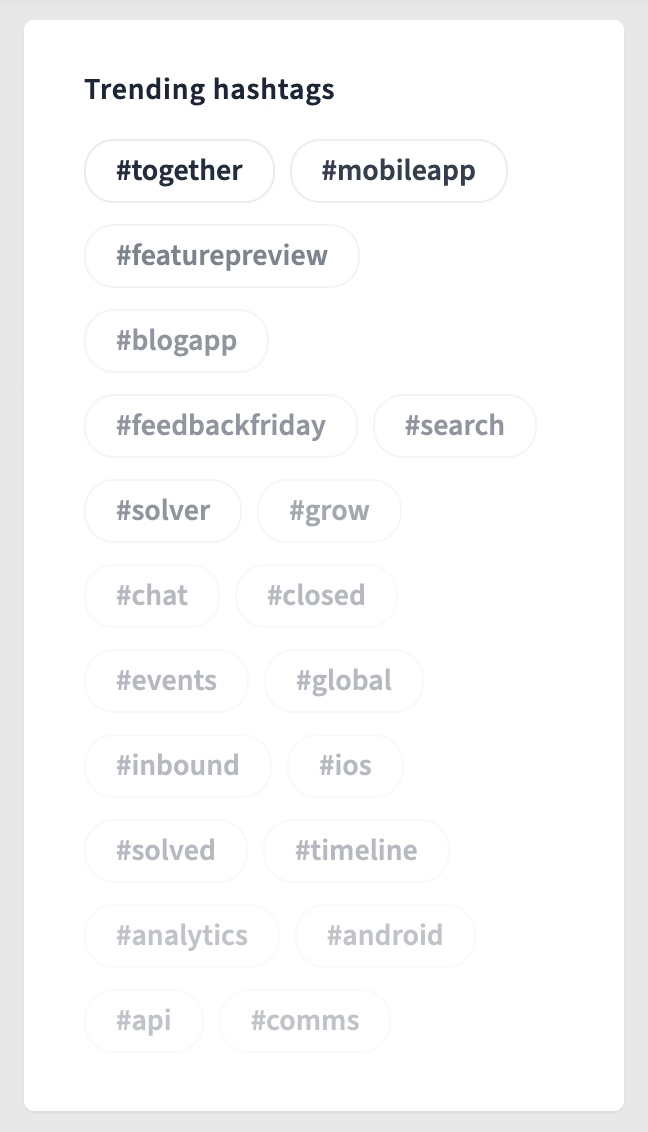Open the #grow hashtag
This screenshot has width=648, height=1132.
tap(329, 510)
